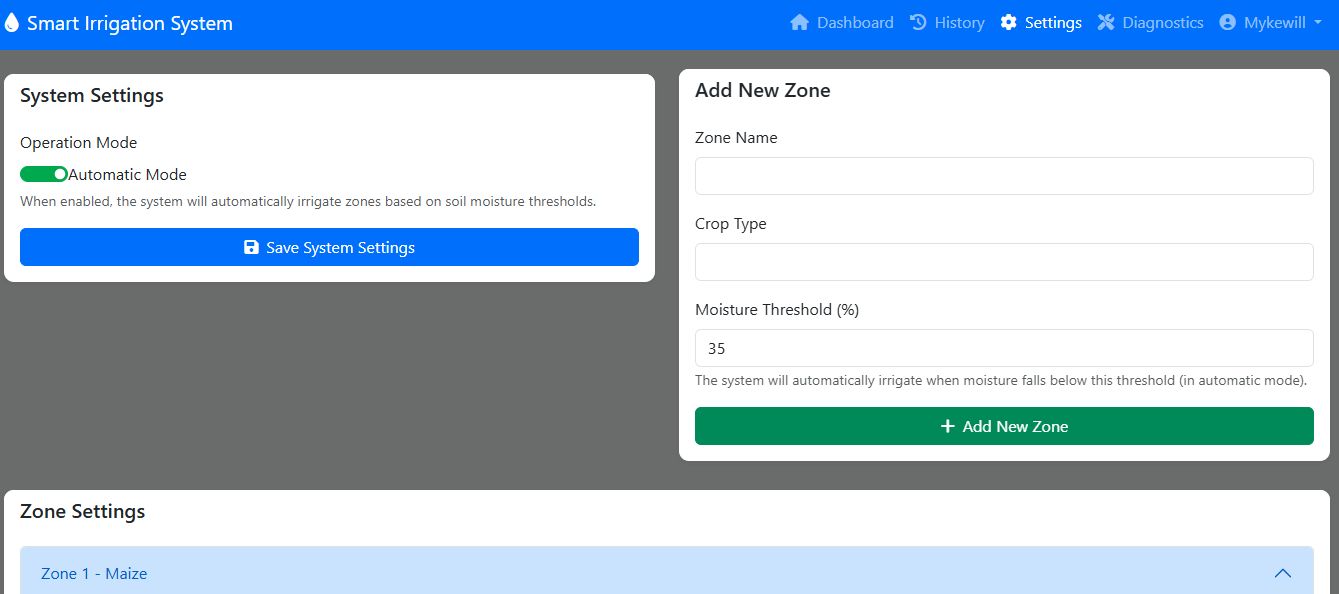Click the Dashboard house icon

[x=799, y=22]
